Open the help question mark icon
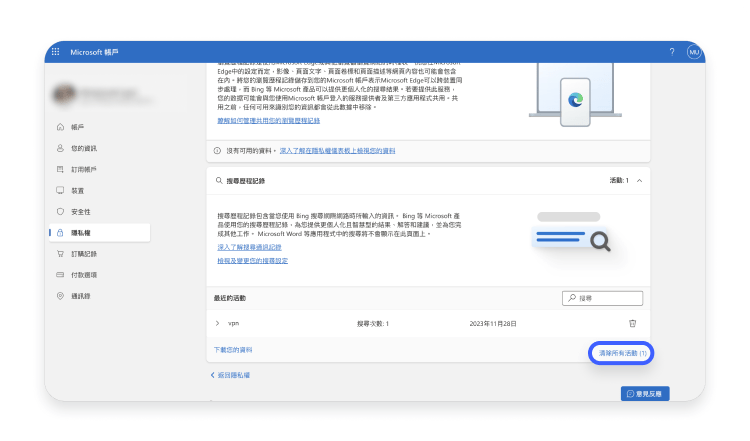 (x=672, y=52)
